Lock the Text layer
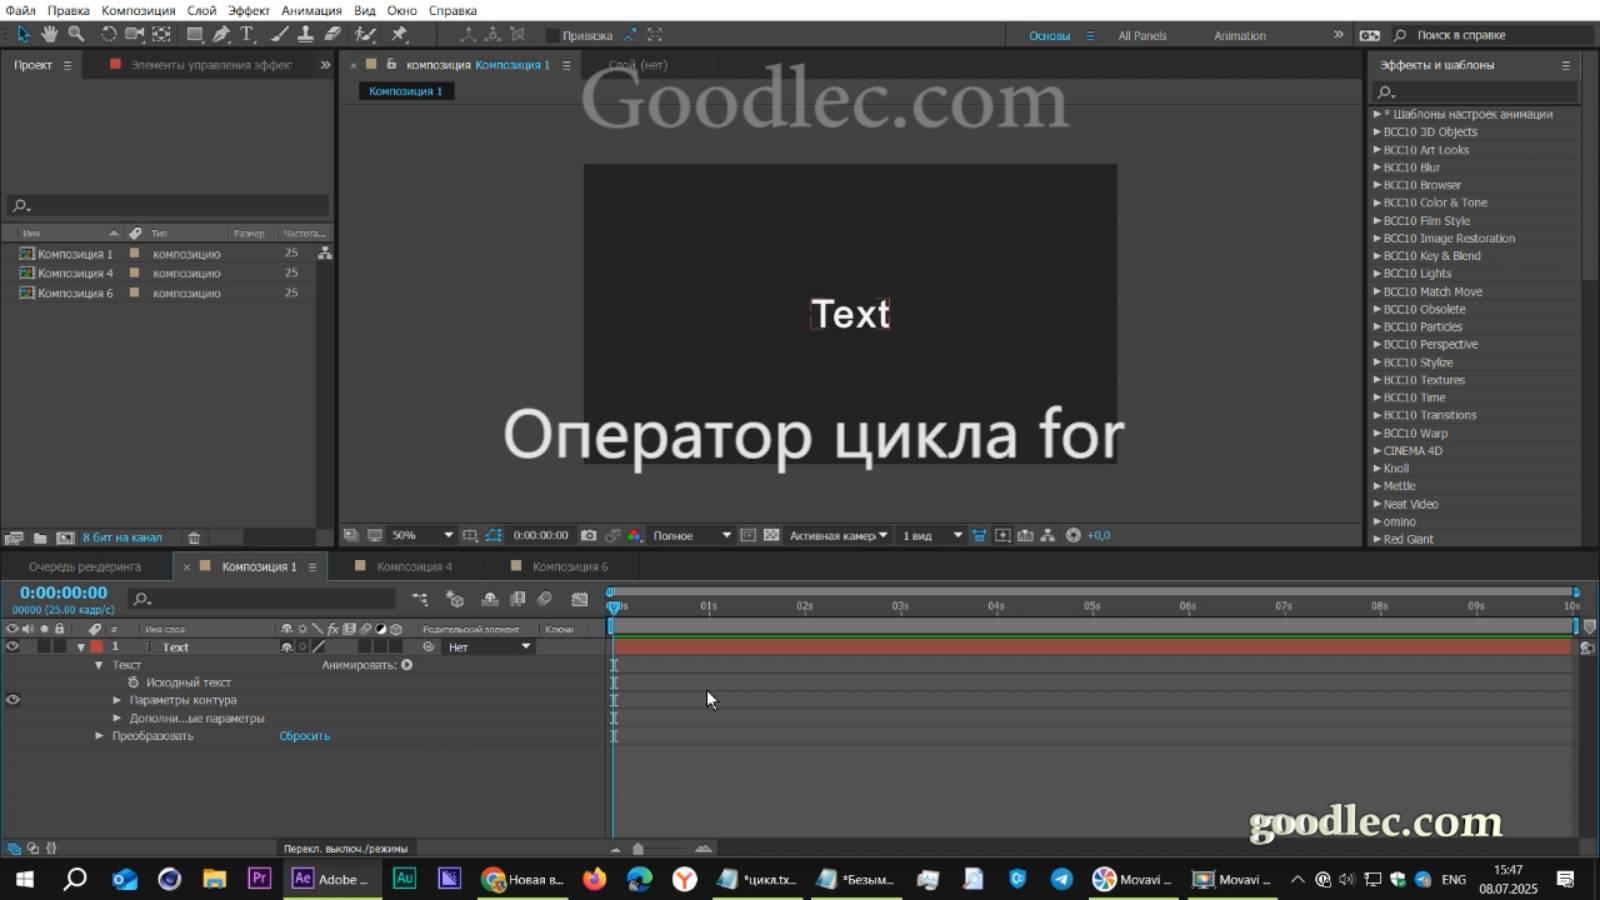The image size is (1600, 900). (x=59, y=647)
